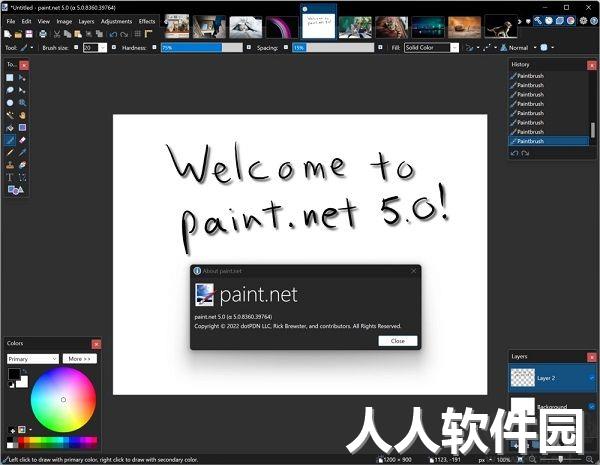Toggle History window visibility clock icon

(x=549, y=21)
